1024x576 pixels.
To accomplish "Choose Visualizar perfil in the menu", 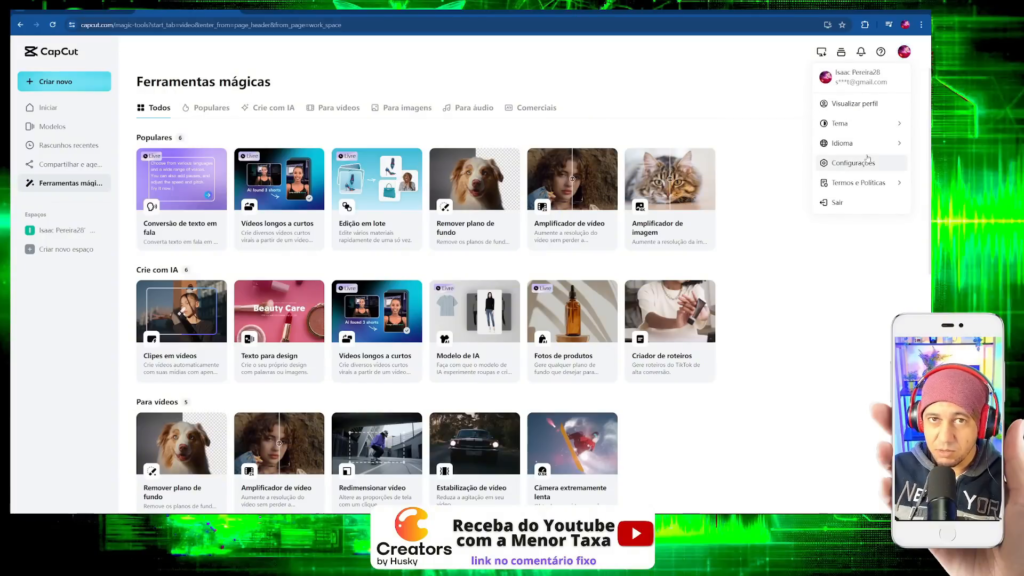I will coord(854,104).
